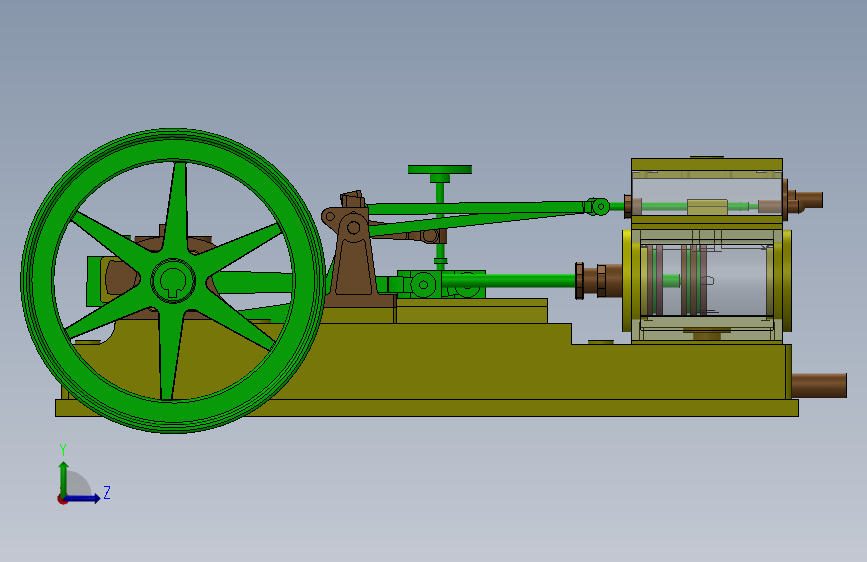867x562 pixels.
Task: Select the valve chest top cover plate
Action: 707,164
